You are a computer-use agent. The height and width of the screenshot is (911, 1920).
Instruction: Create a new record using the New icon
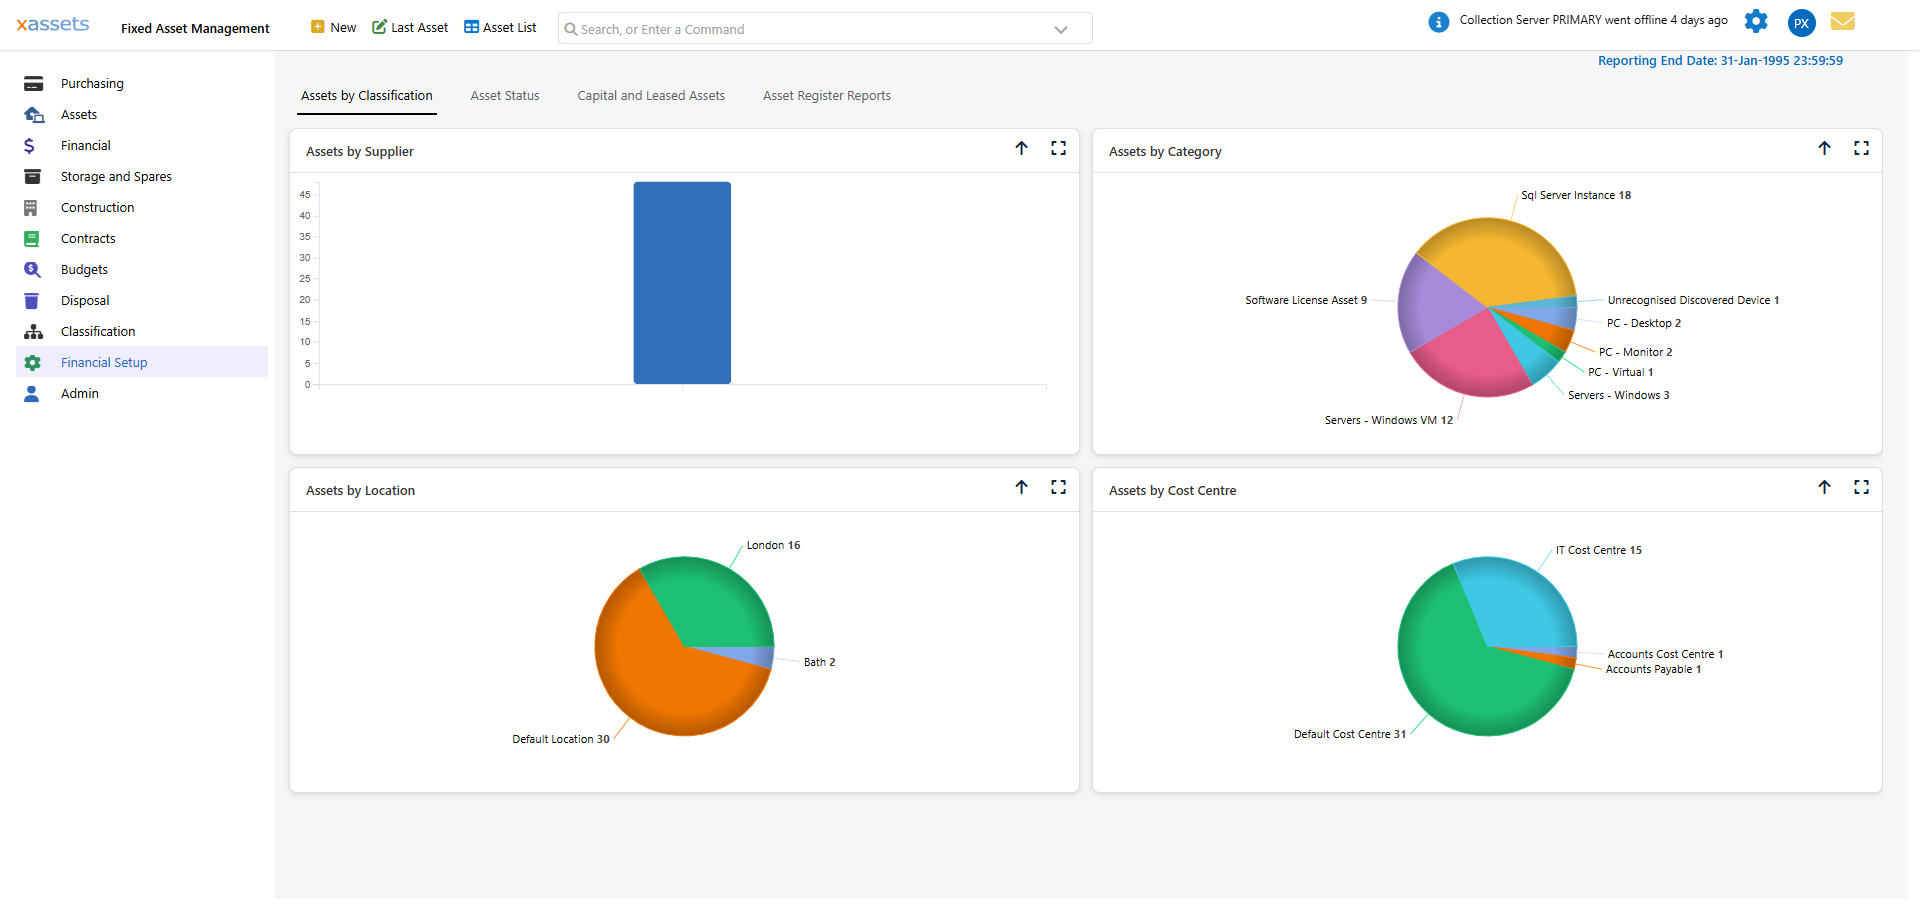tap(319, 27)
